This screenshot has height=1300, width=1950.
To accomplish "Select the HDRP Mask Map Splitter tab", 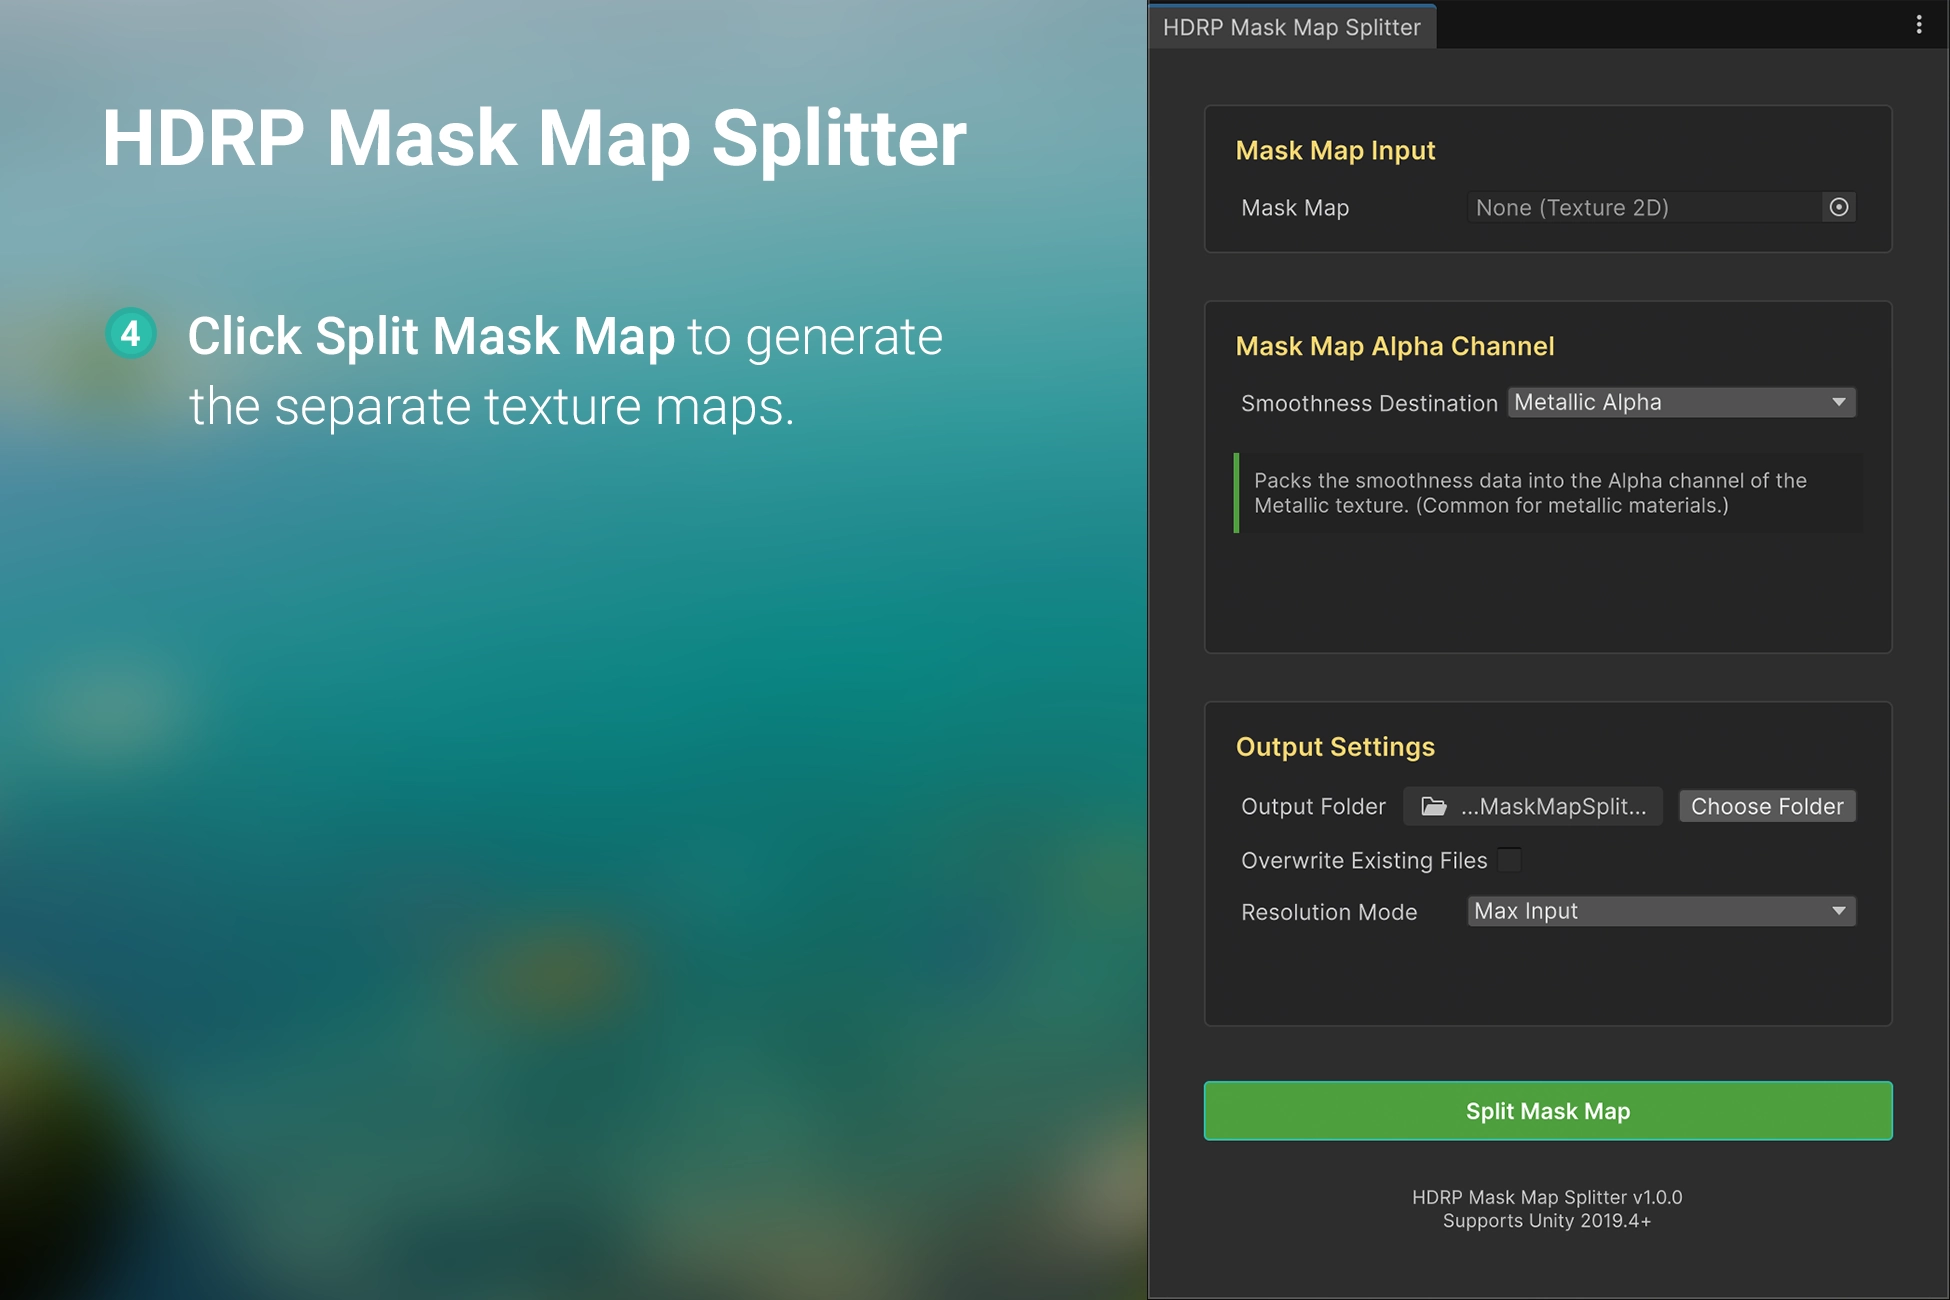I will pos(1291,27).
